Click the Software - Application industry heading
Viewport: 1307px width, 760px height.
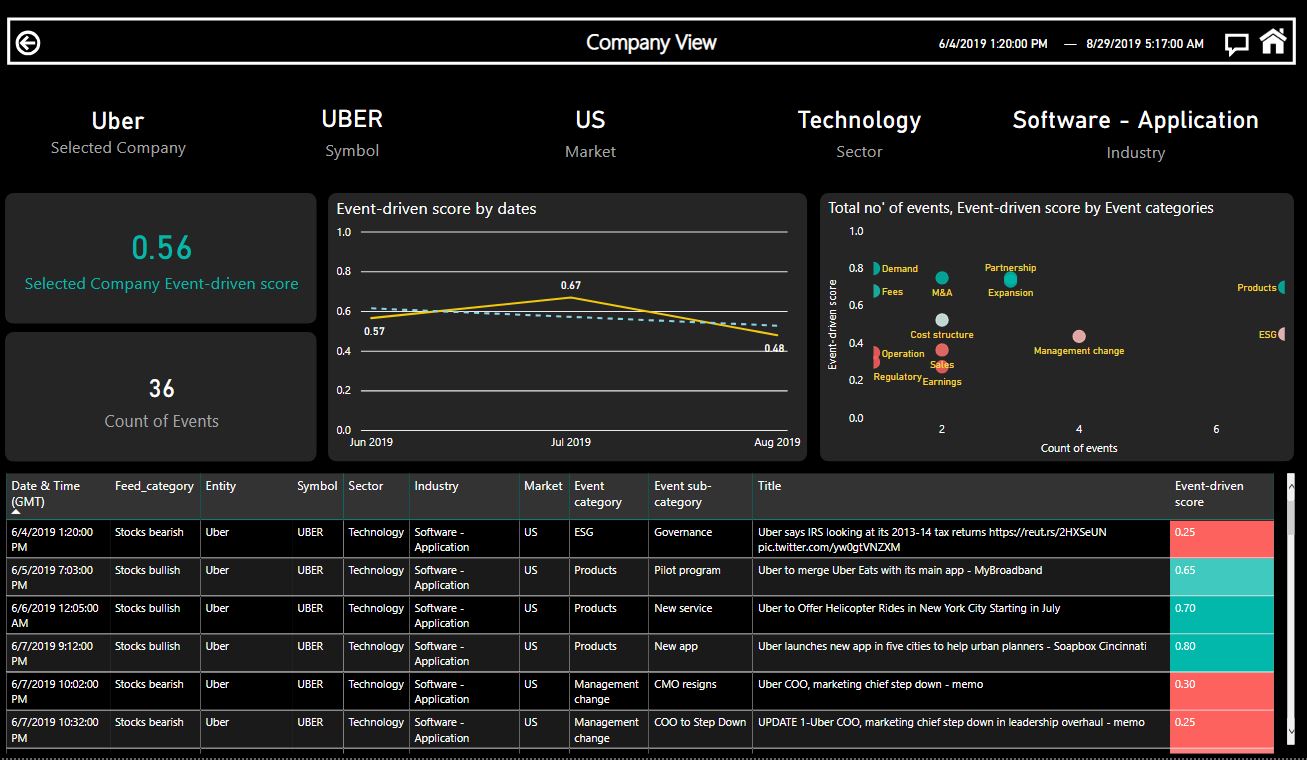click(x=1135, y=120)
